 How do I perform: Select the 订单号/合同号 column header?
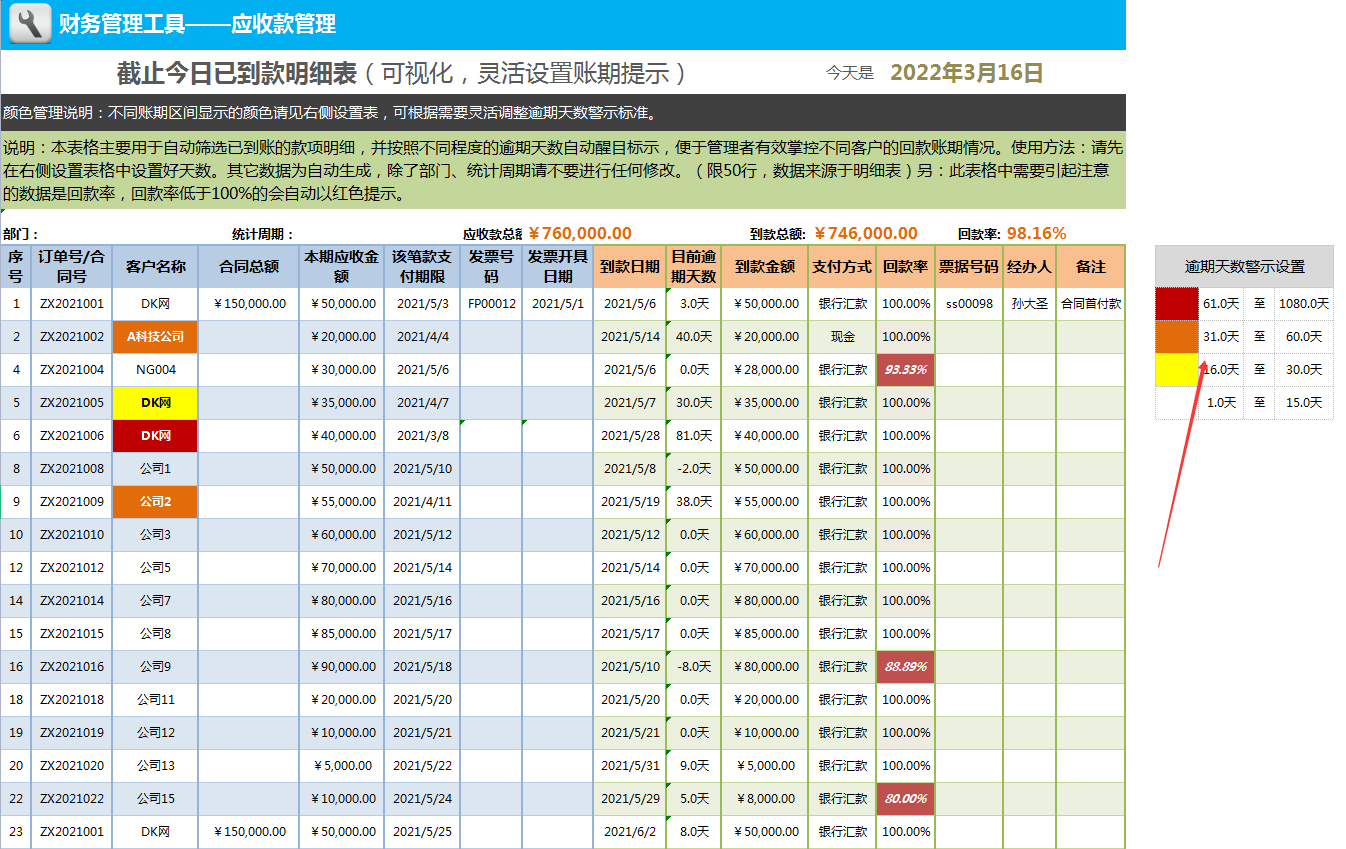pos(72,267)
